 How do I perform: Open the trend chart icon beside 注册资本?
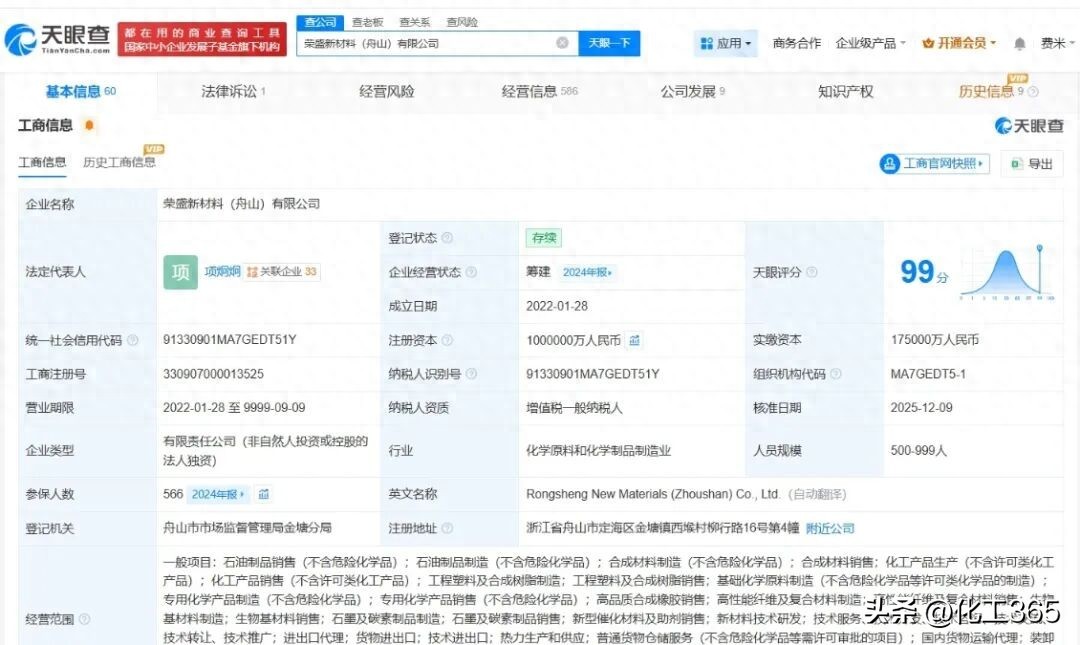pyautogui.click(x=634, y=340)
